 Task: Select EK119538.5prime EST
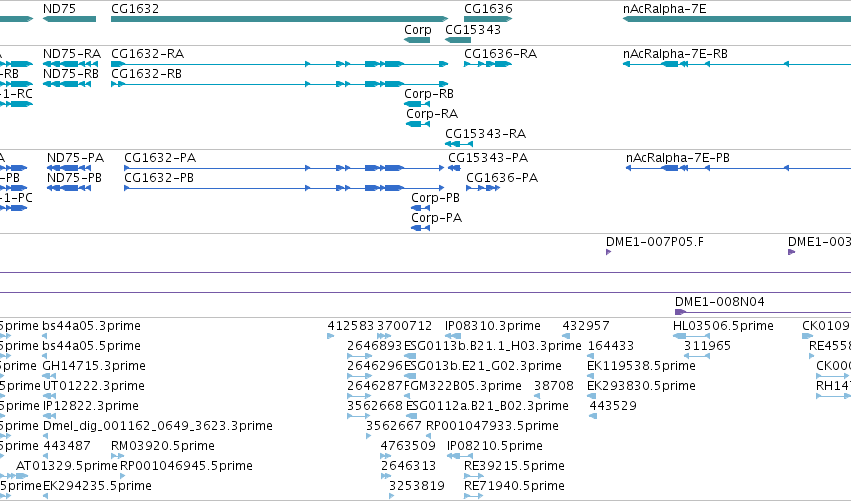591,376
